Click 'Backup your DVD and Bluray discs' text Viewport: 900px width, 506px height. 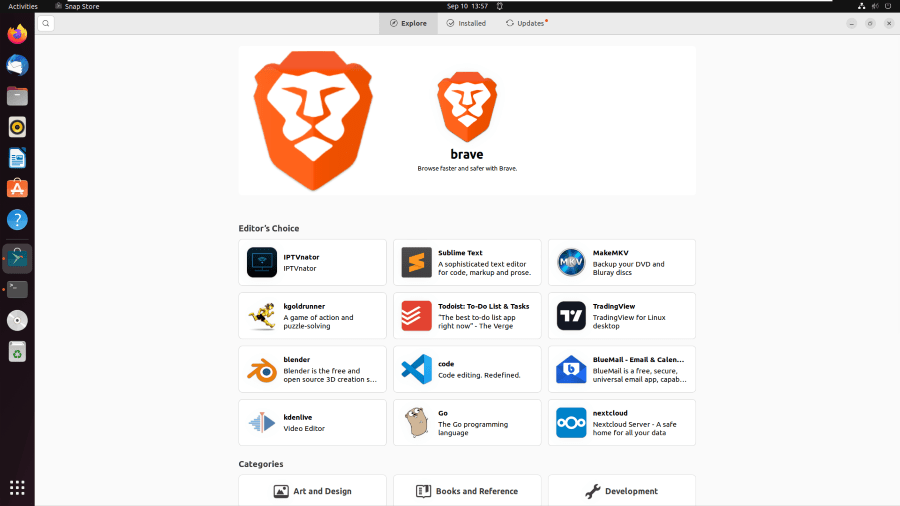pyautogui.click(x=629, y=268)
